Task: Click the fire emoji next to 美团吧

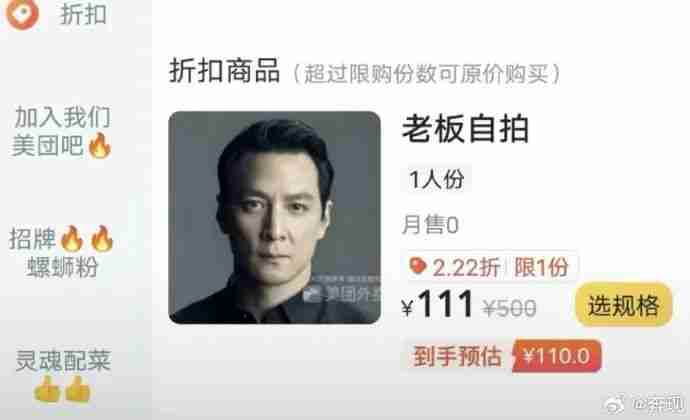Action: point(99,145)
